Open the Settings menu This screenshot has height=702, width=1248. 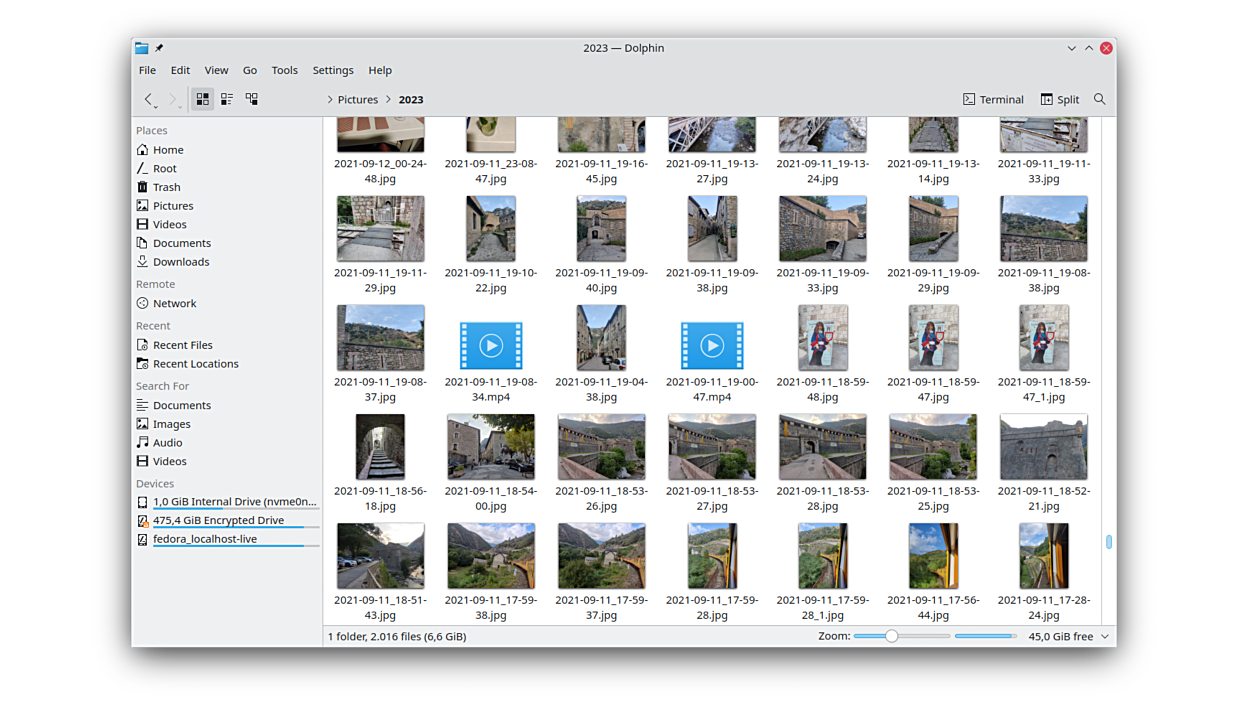333,70
